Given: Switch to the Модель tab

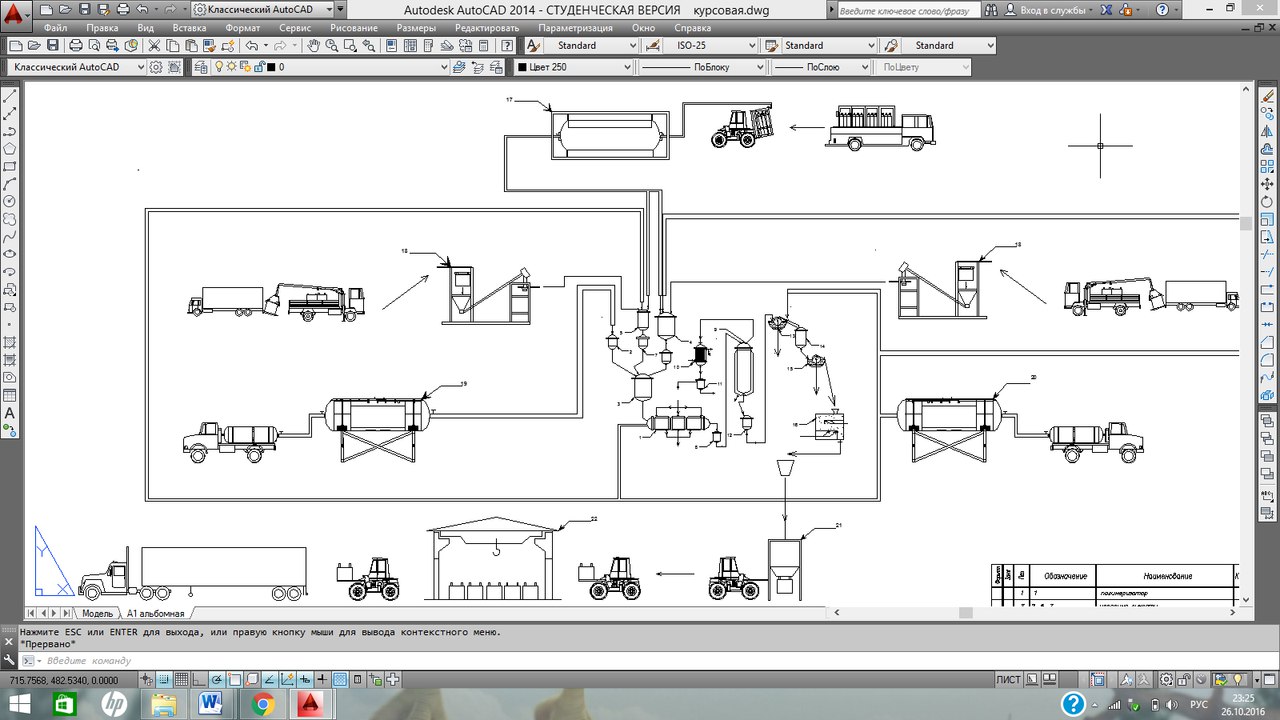Looking at the screenshot, I should point(97,613).
